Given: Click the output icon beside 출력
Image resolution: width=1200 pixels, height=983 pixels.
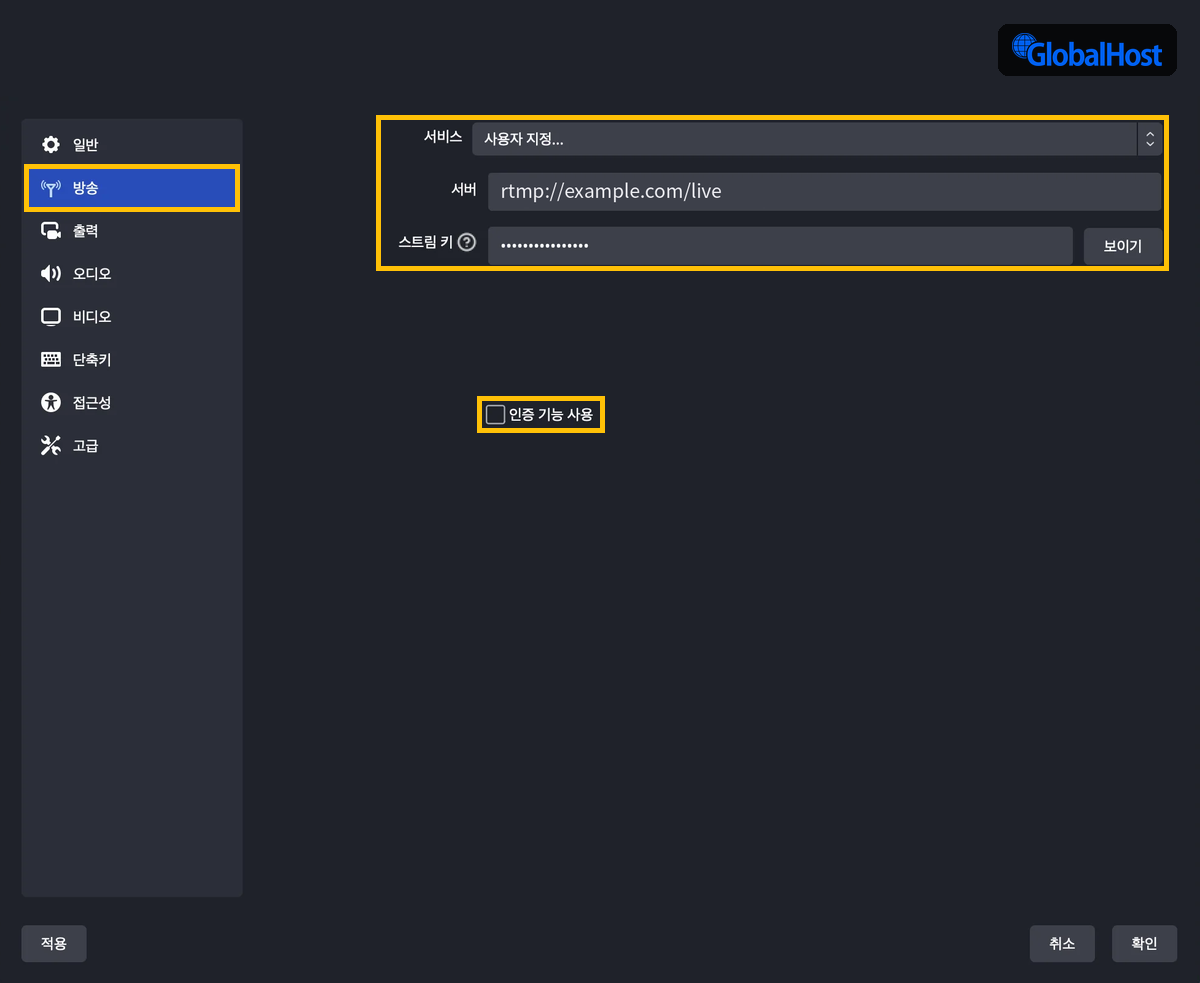Looking at the screenshot, I should coord(50,231).
